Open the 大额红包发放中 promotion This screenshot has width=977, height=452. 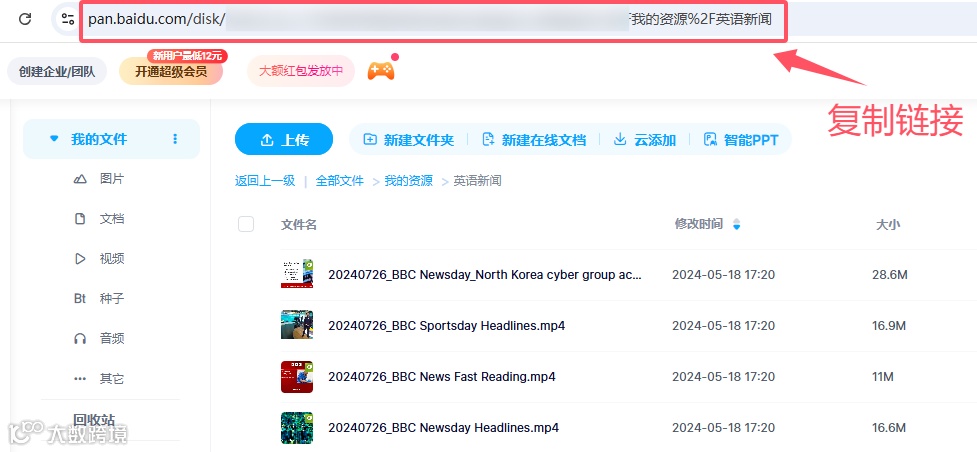[x=301, y=70]
